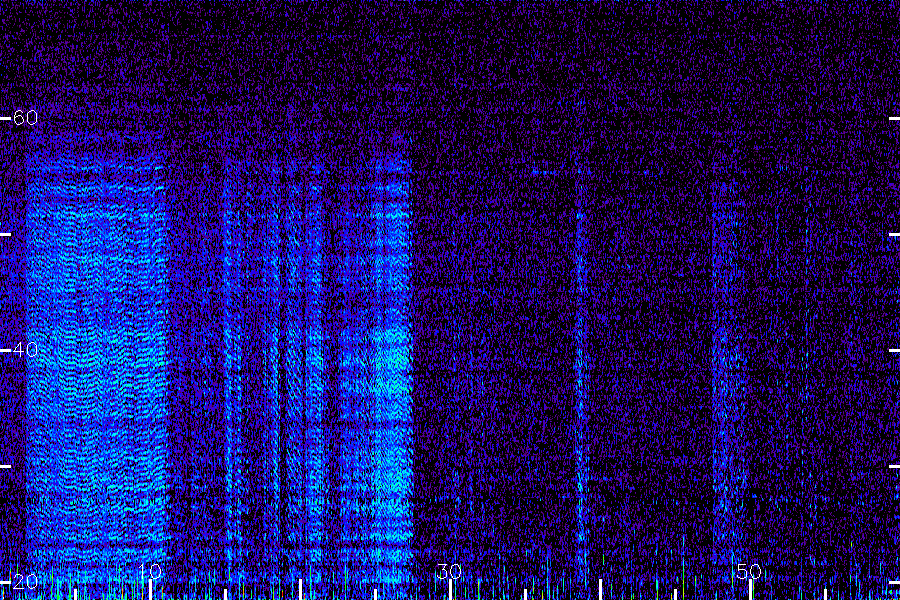Click the "60" label on the frequency axis
This screenshot has width=900, height=600.
(25, 118)
